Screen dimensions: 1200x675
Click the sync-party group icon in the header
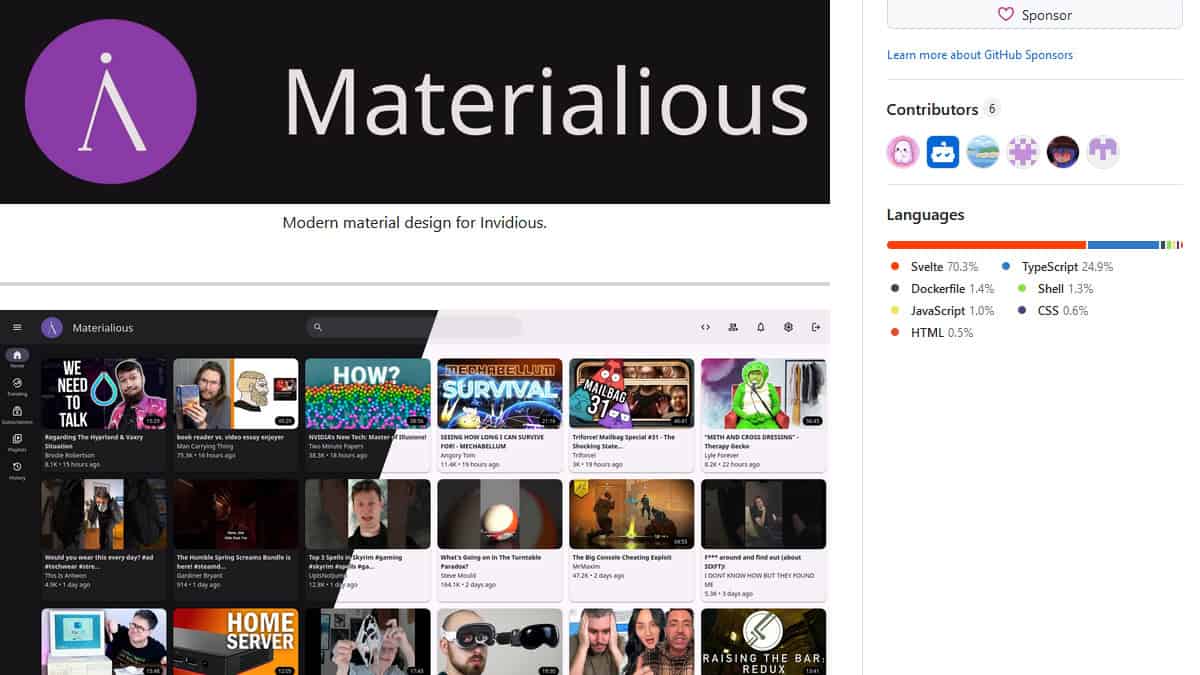point(733,327)
